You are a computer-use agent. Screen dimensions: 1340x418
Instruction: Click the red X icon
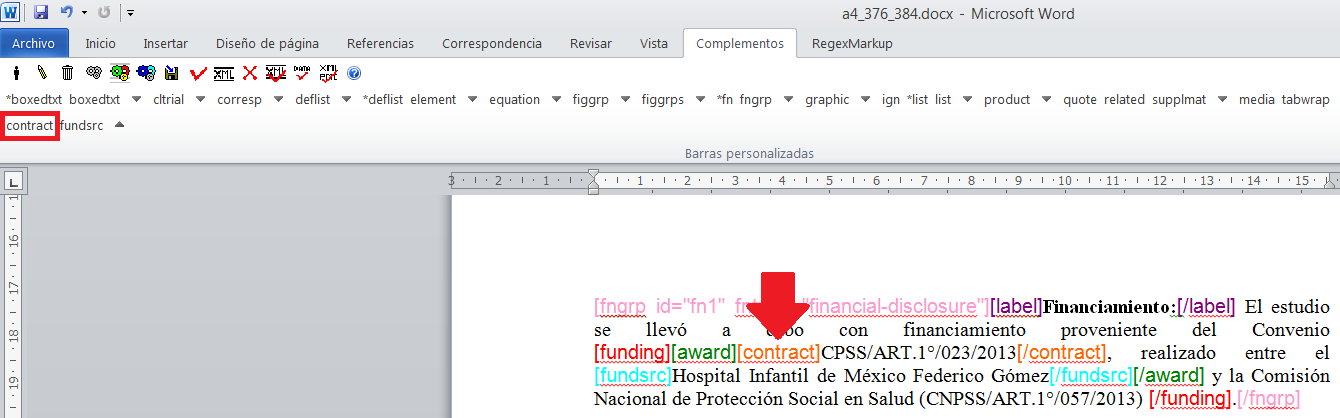coord(250,73)
